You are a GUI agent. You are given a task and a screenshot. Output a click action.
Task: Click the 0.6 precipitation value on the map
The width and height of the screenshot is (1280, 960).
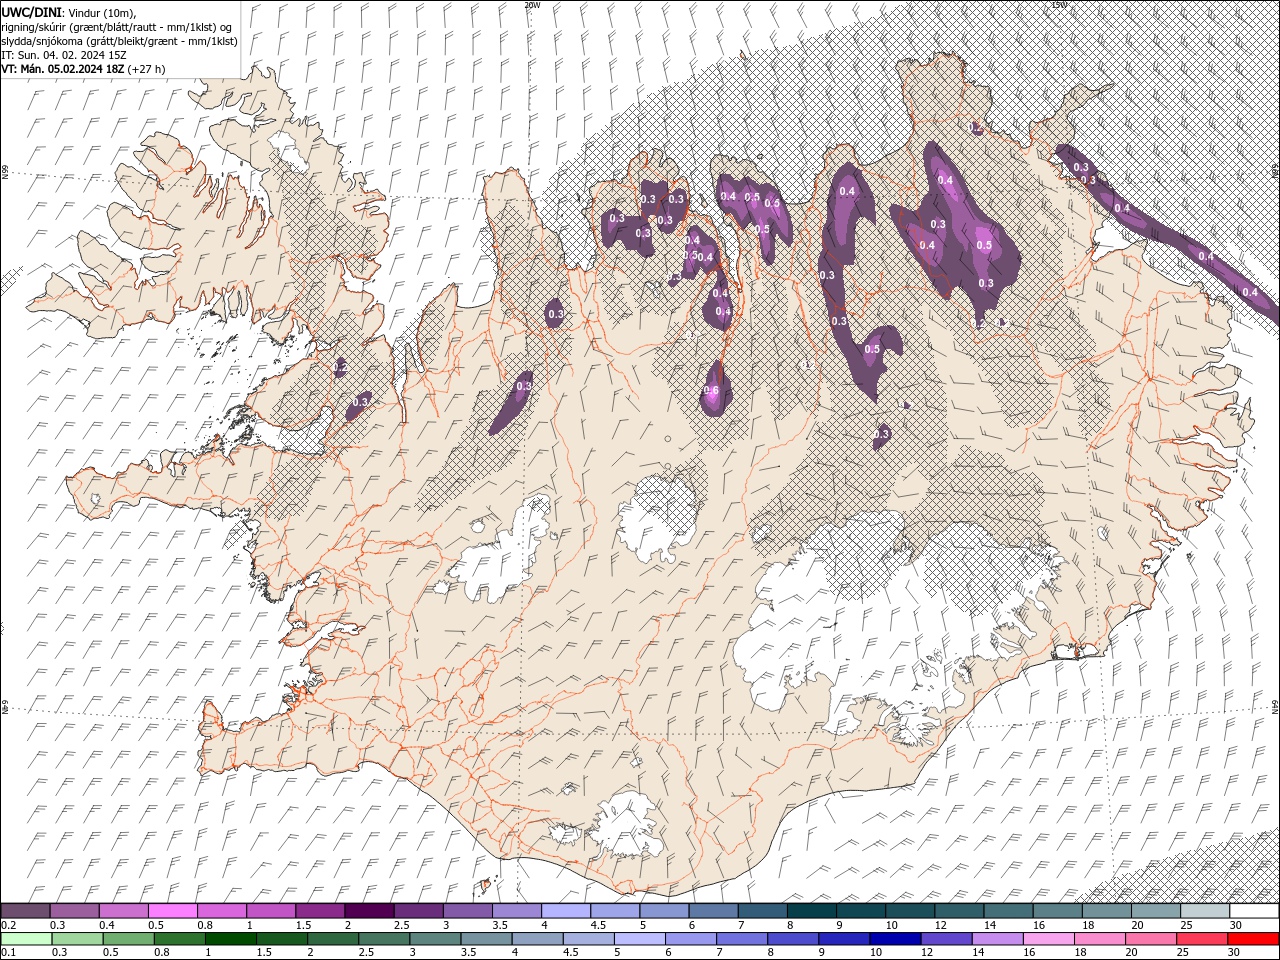[x=712, y=391]
